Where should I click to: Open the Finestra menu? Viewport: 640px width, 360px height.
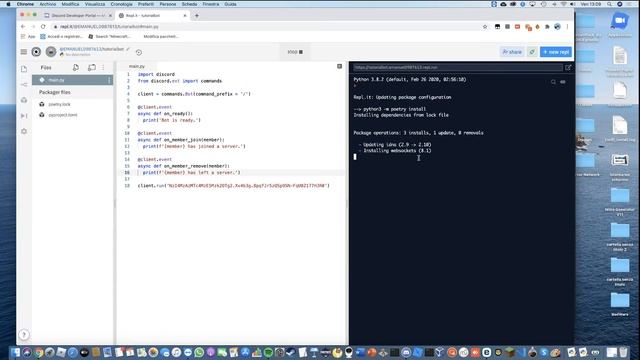[x=211, y=4]
